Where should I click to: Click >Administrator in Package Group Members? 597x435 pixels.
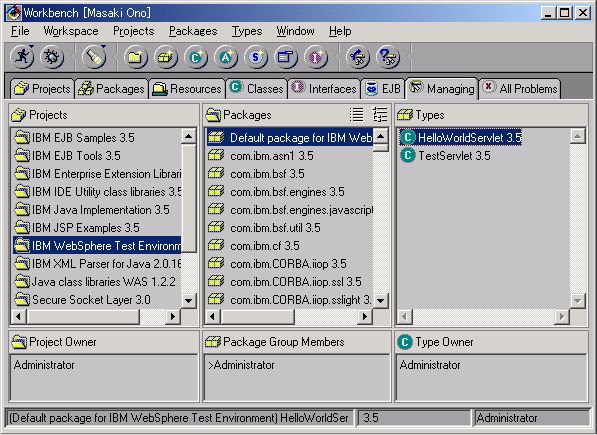pyautogui.click(x=241, y=365)
